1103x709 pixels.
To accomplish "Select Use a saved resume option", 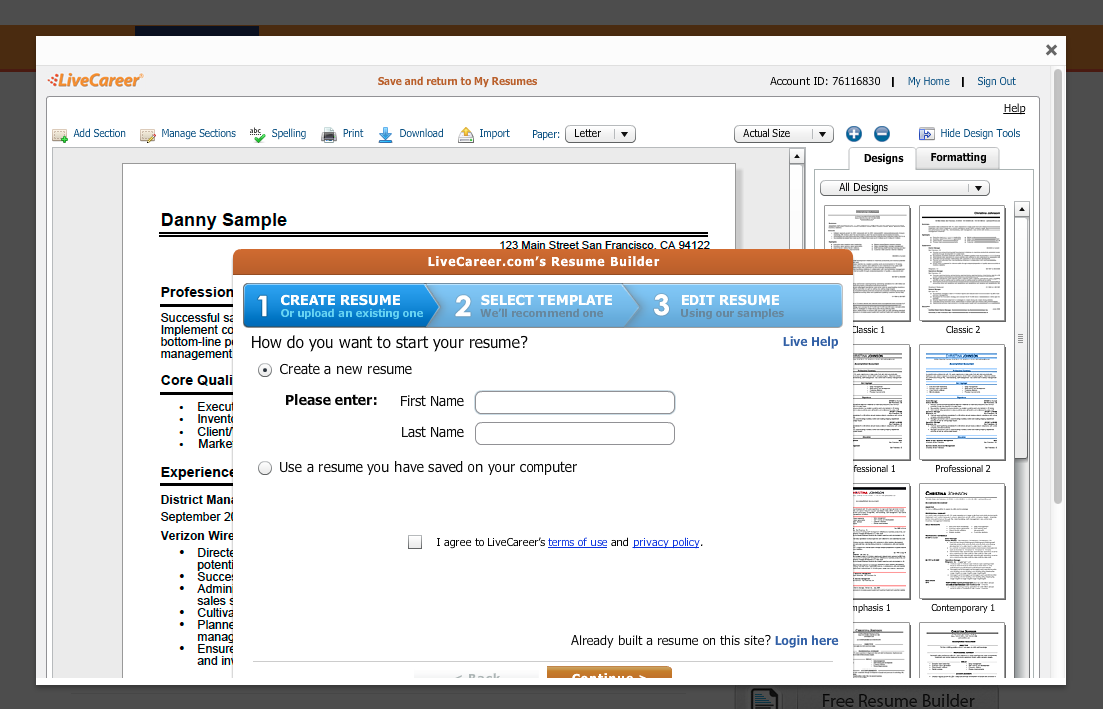I will (264, 468).
